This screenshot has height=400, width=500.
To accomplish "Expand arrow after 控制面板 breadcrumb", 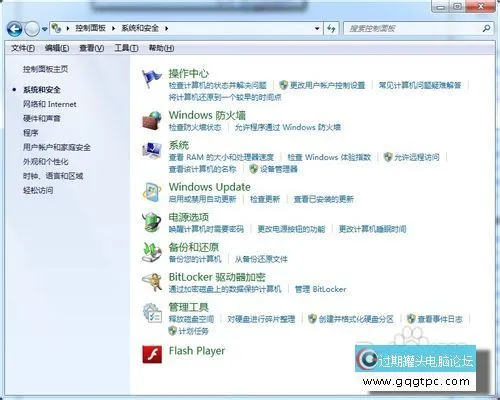I will (x=113, y=28).
